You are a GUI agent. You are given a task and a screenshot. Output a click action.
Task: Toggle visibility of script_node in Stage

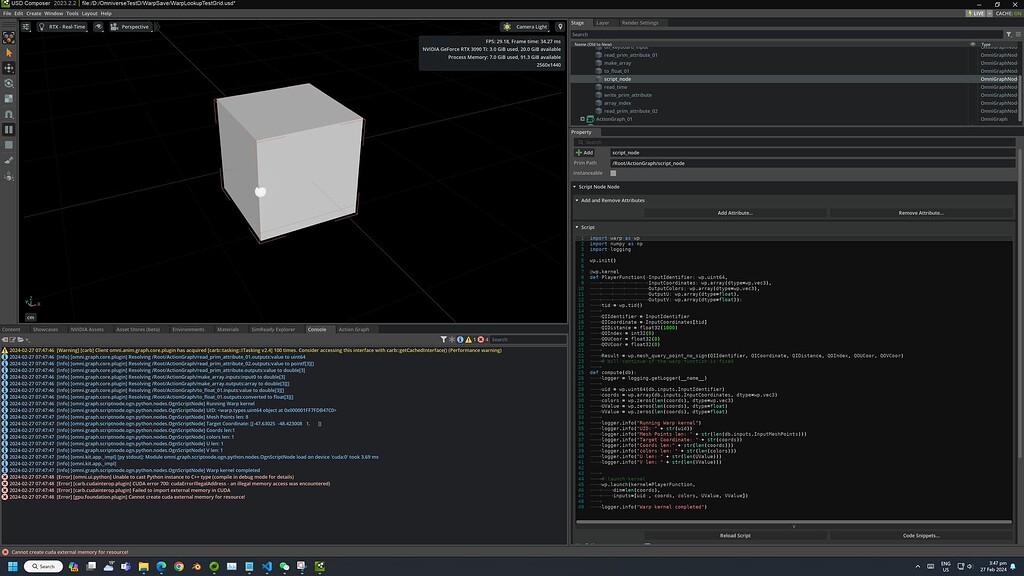click(x=973, y=79)
